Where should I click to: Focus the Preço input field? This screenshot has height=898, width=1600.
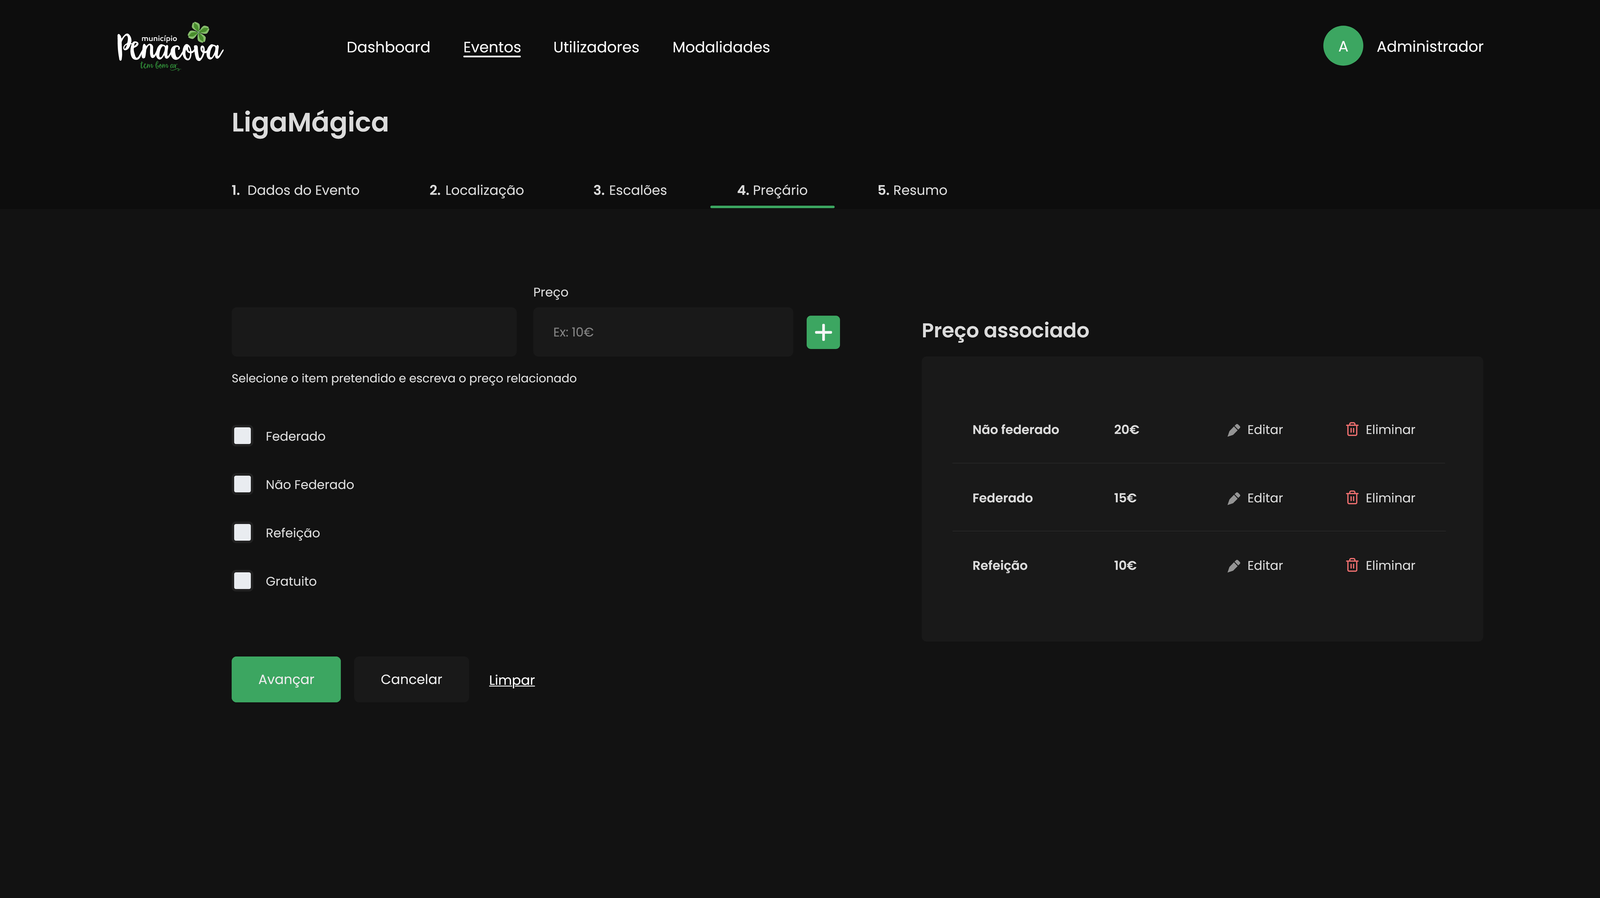[x=662, y=332]
